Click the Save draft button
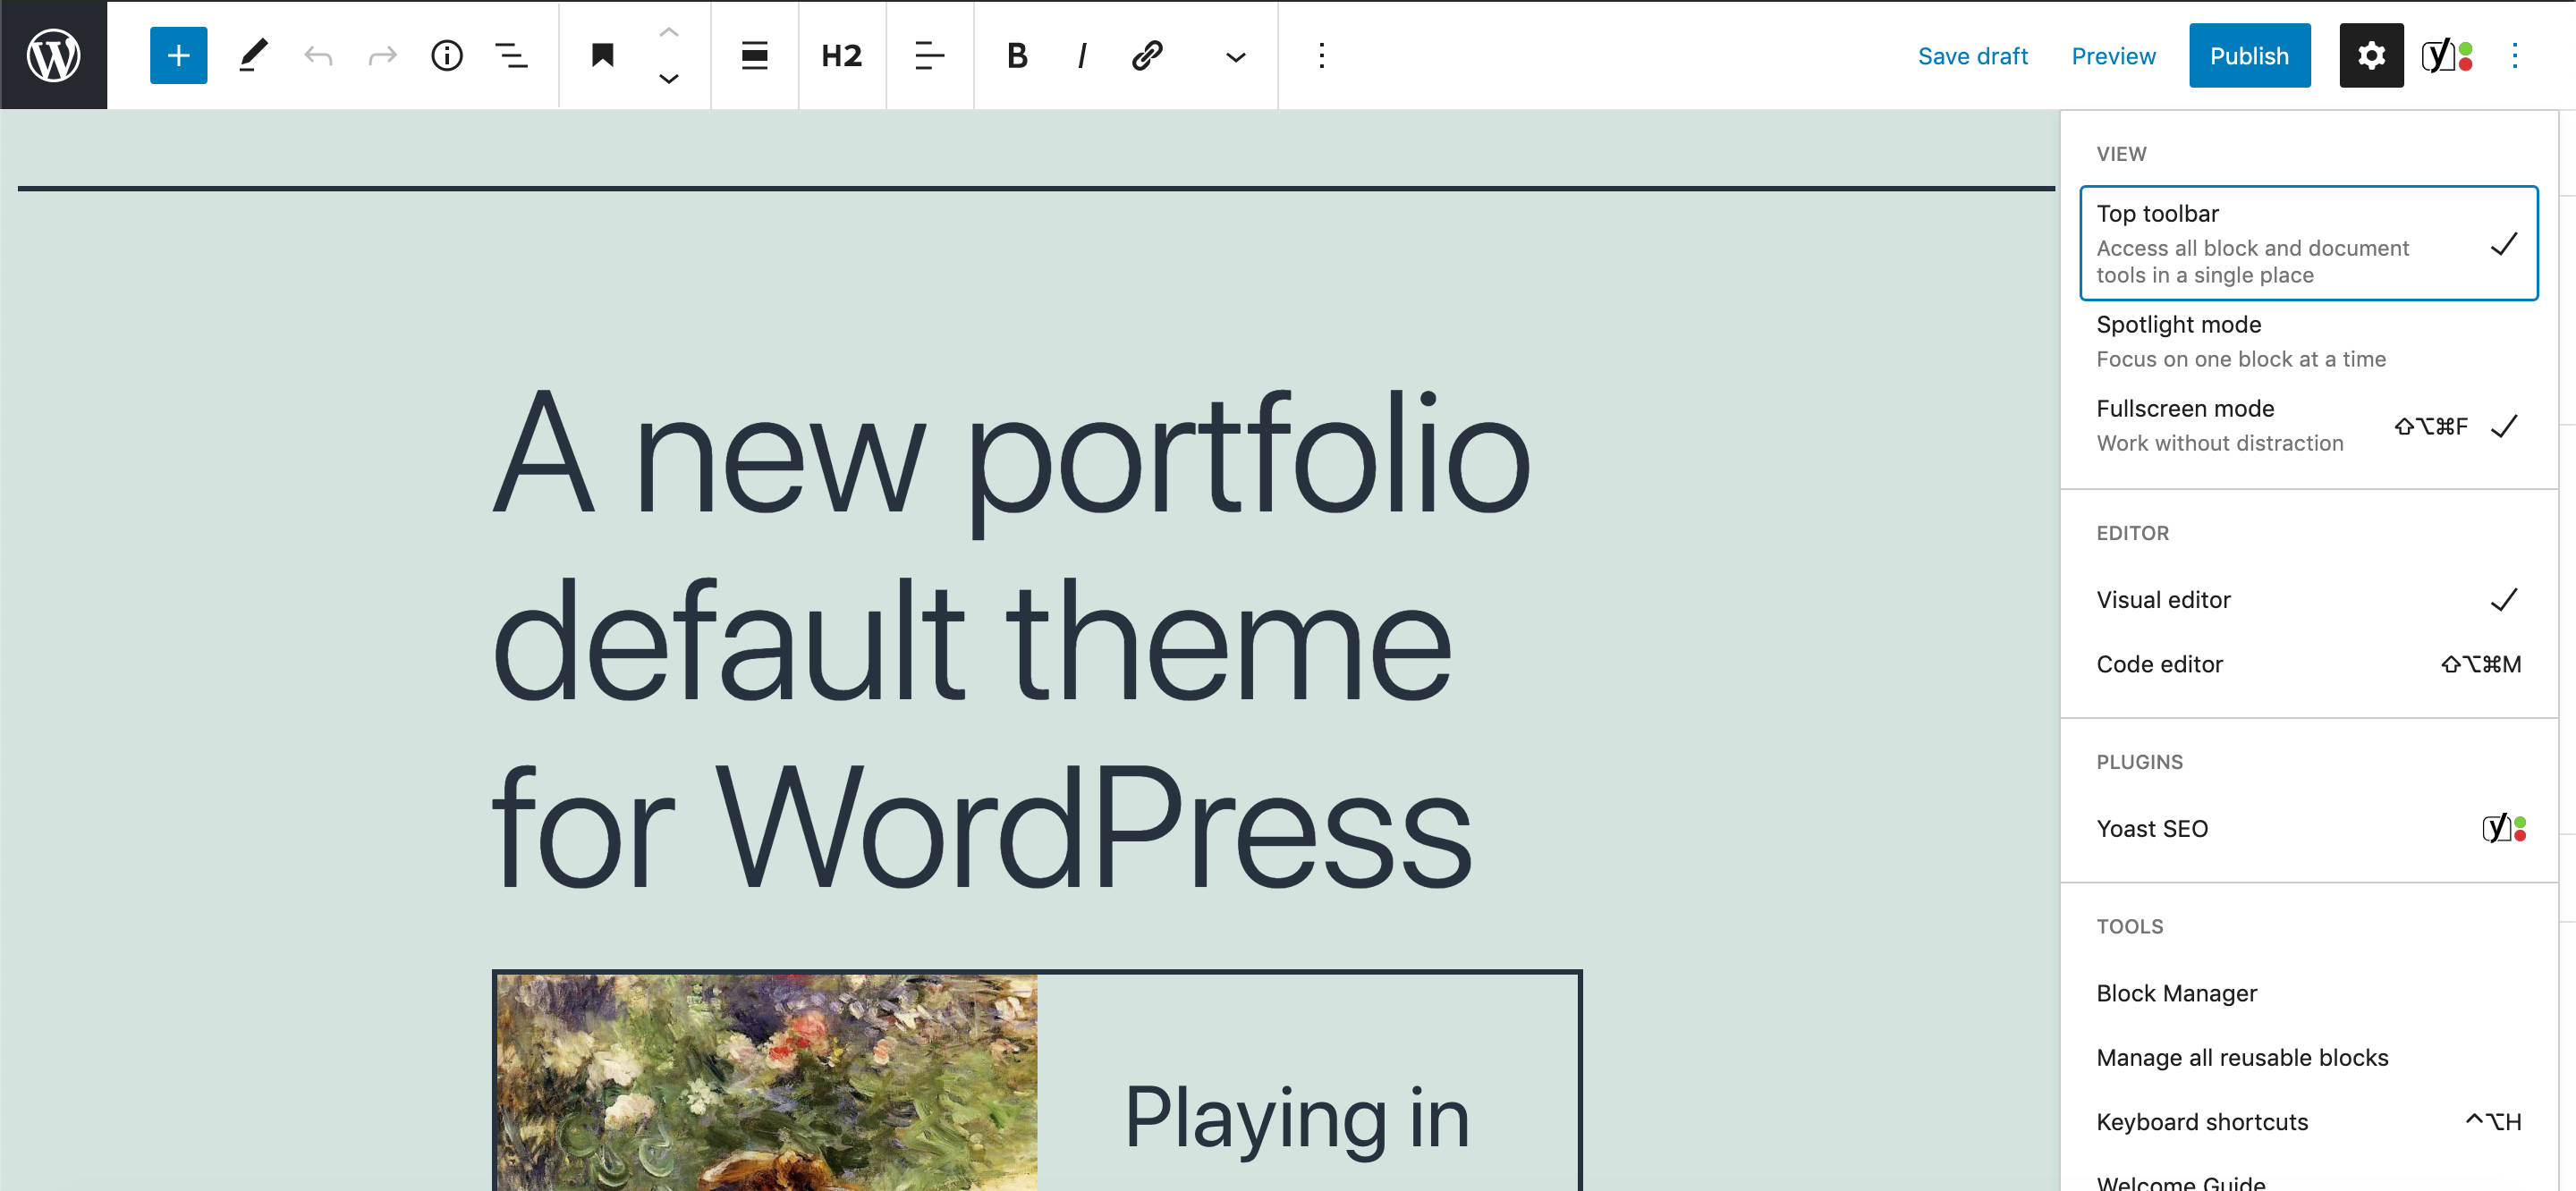This screenshot has height=1191, width=2576. tap(1973, 55)
